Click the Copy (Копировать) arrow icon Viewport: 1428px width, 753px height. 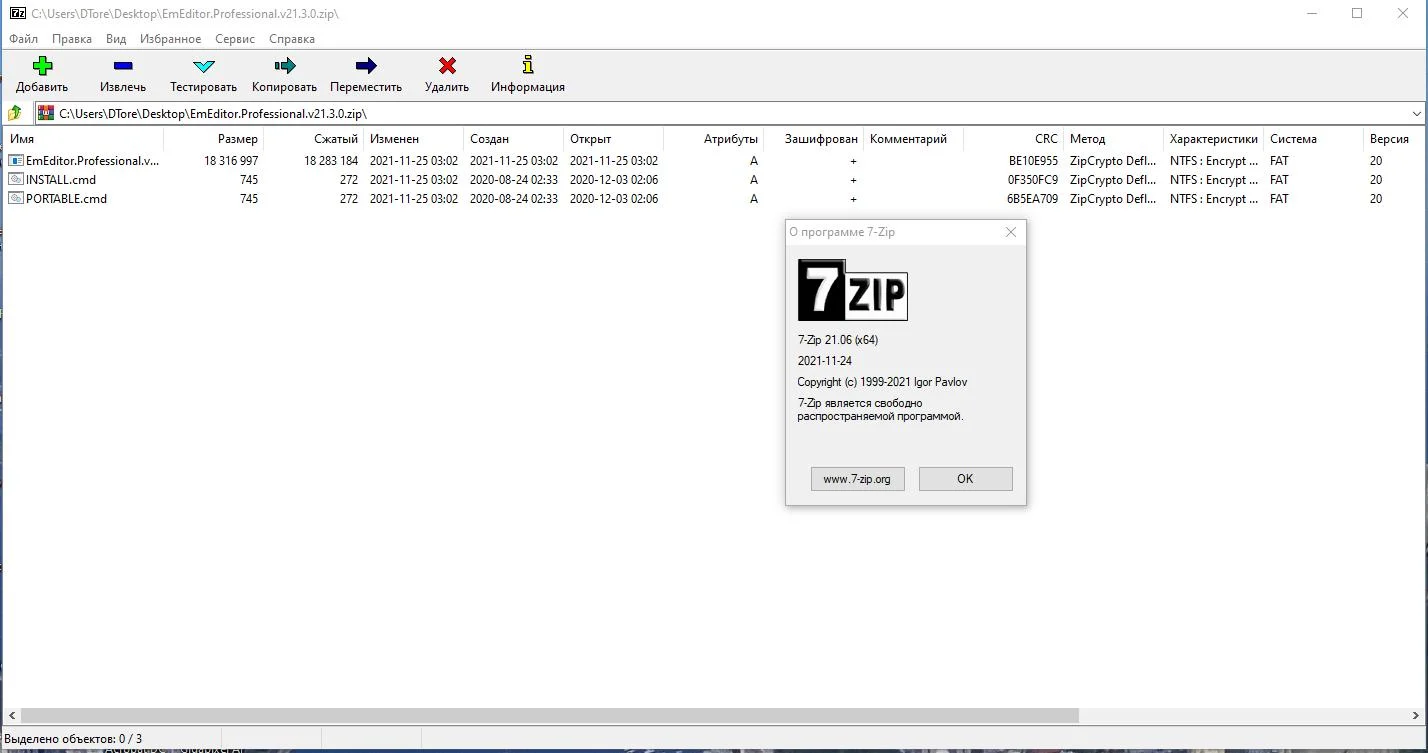pos(285,66)
